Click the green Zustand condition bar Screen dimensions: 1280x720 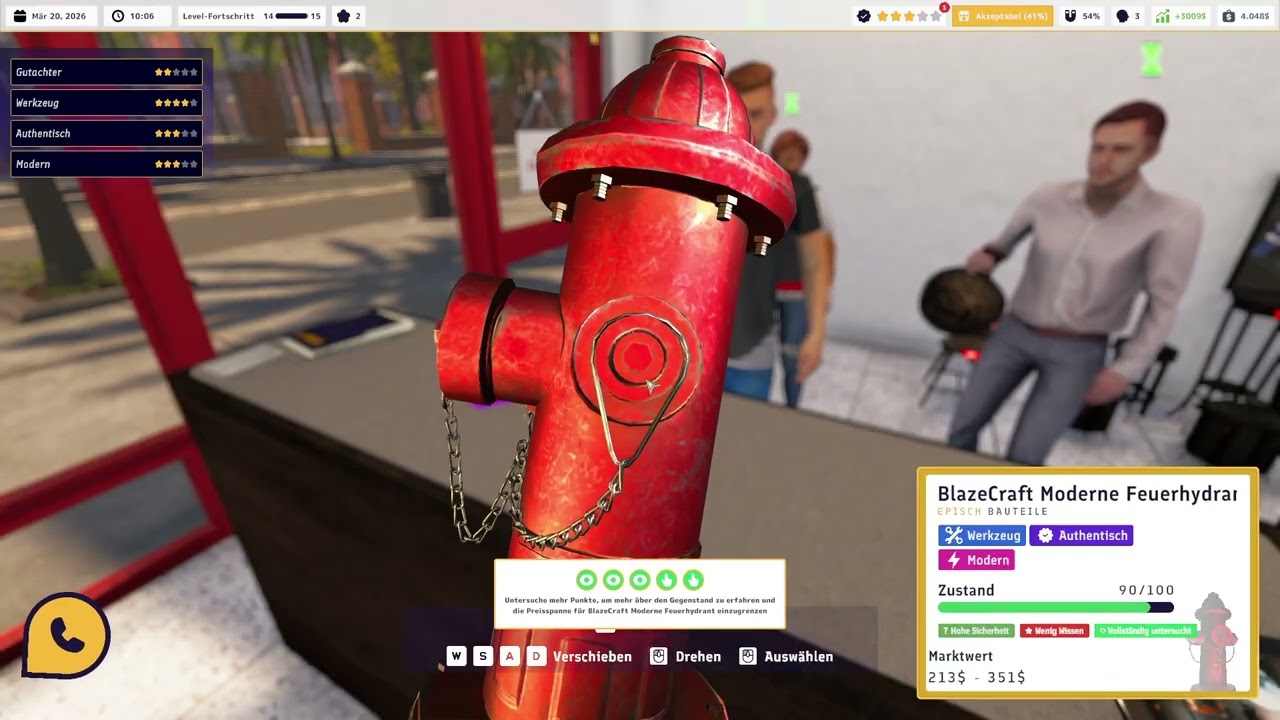1055,608
